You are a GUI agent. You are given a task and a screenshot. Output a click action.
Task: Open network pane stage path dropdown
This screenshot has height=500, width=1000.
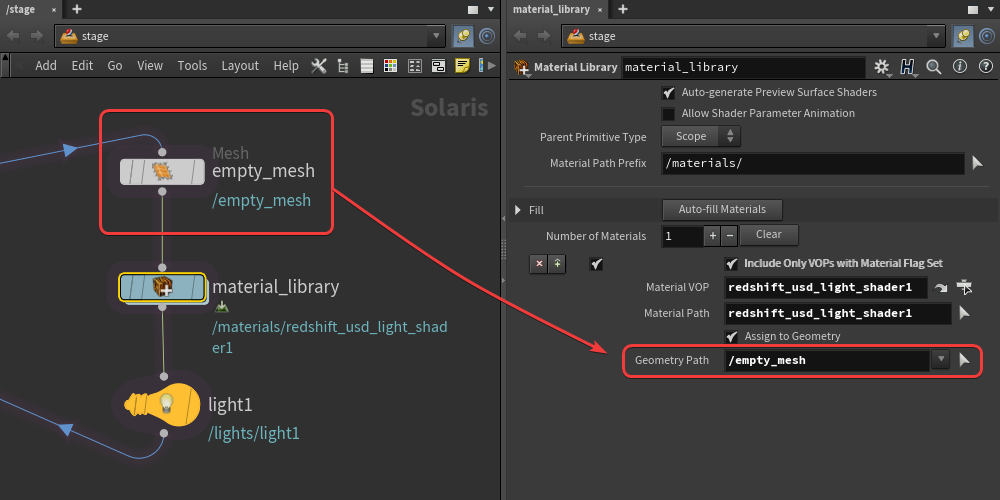[436, 36]
